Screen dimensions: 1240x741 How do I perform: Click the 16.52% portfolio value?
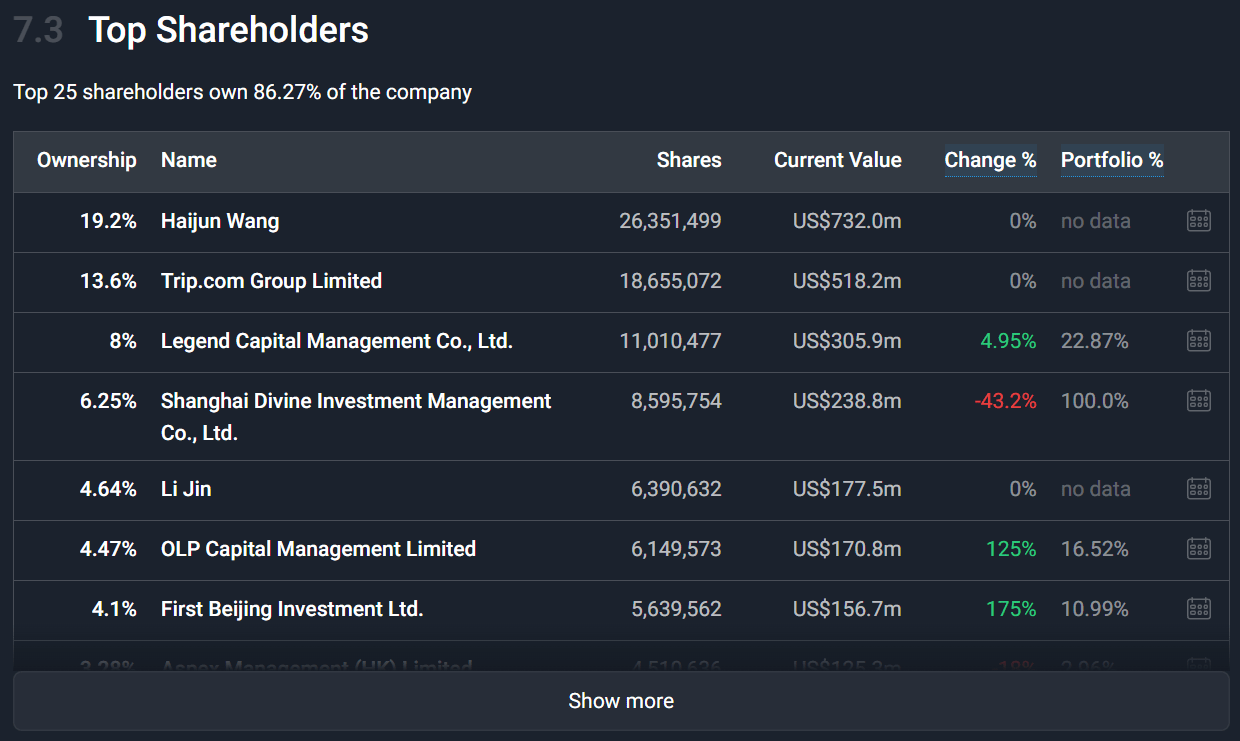(1095, 549)
